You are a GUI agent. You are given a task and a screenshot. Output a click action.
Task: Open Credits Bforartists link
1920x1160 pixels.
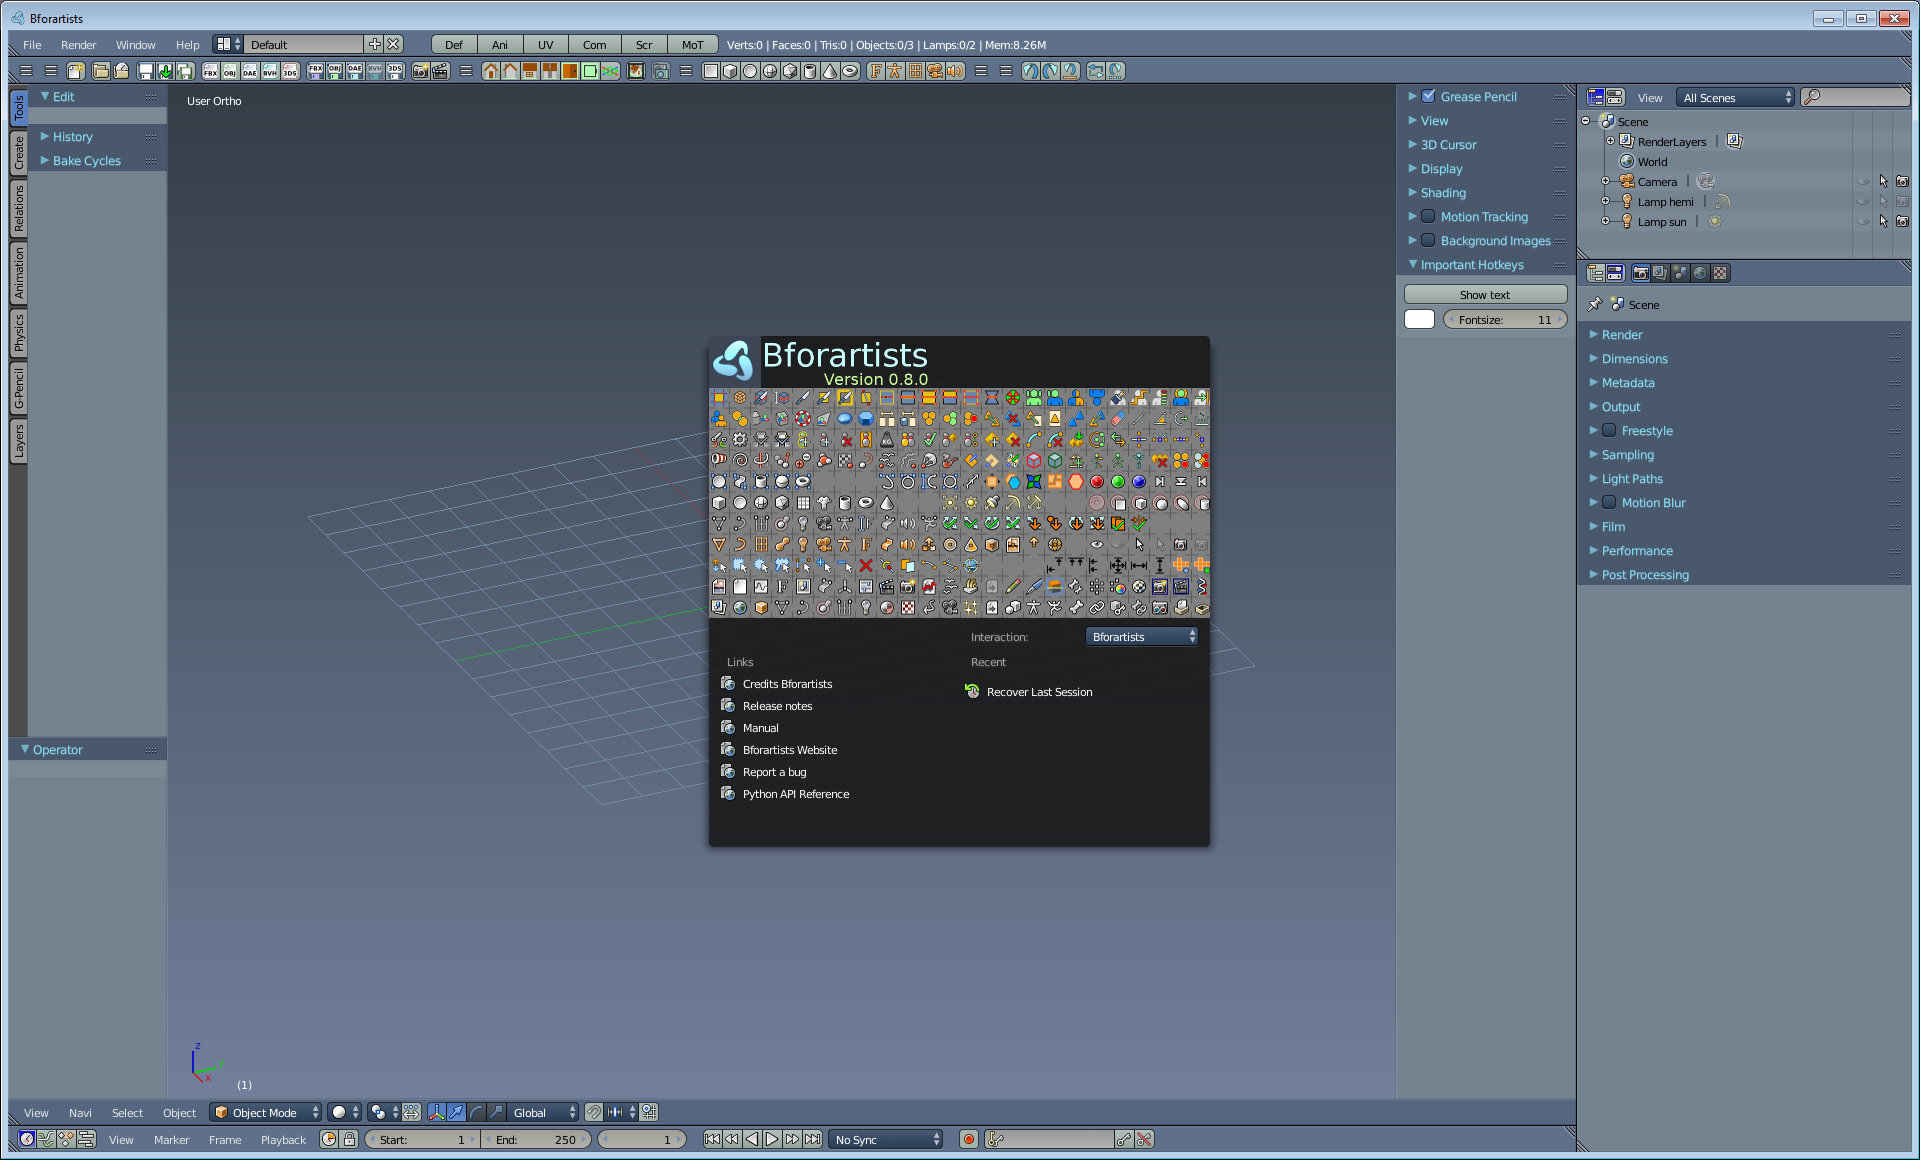pos(787,684)
